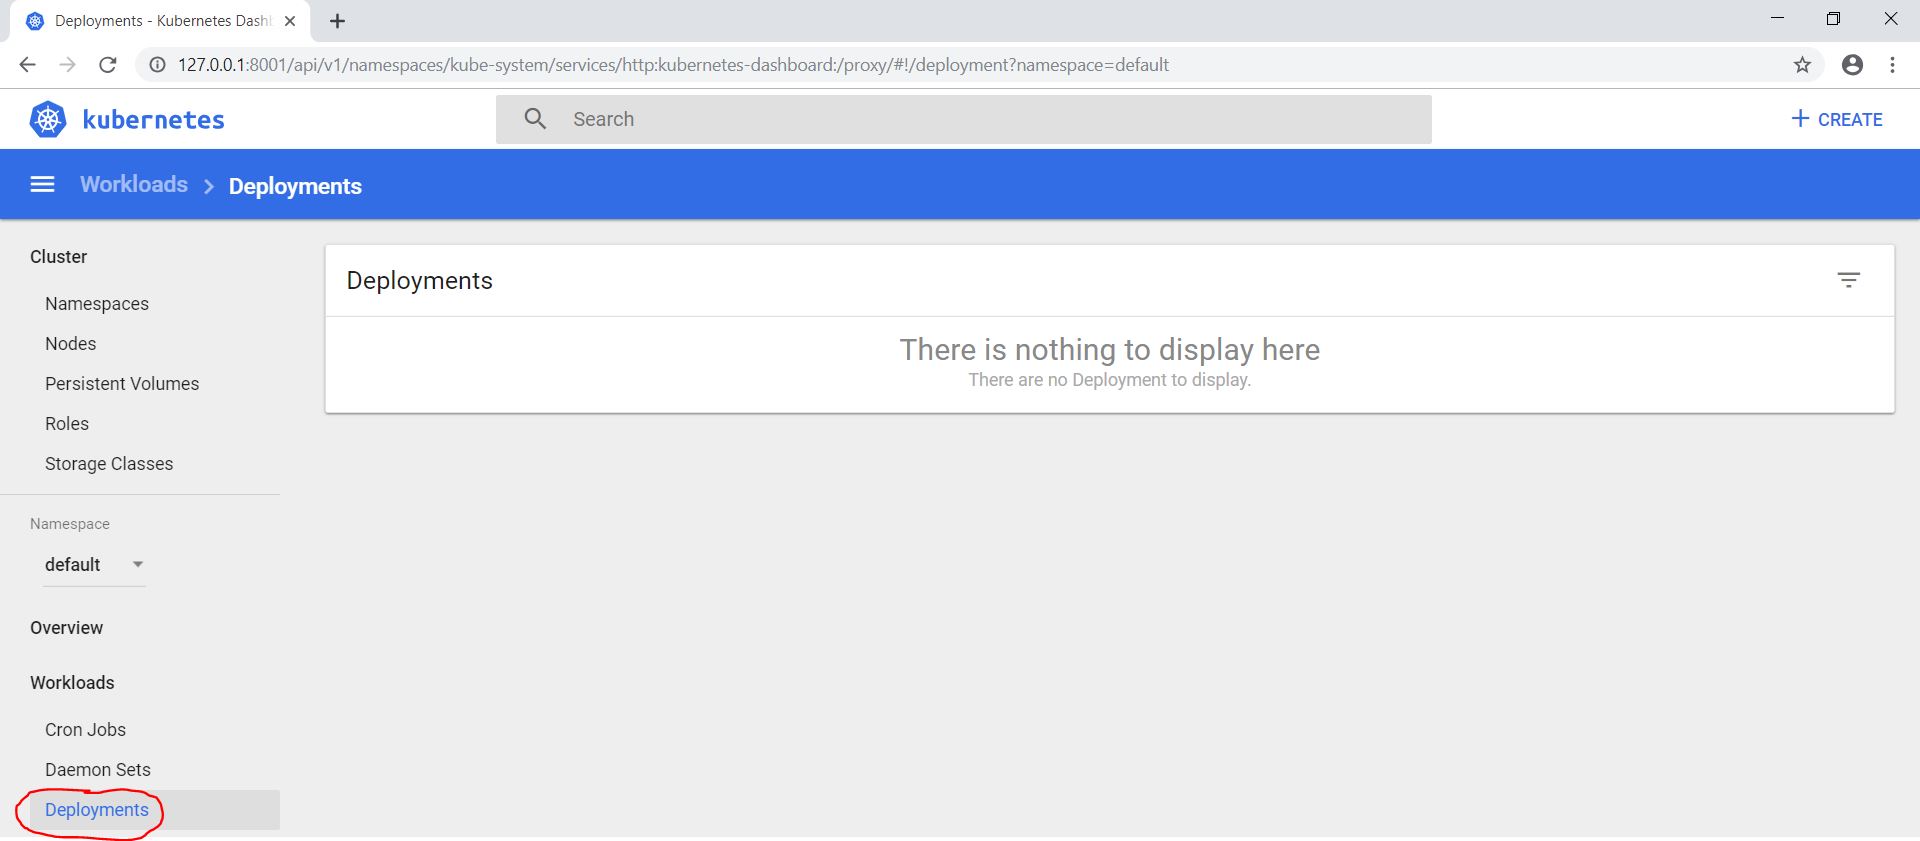Click the 'There are no Deployment to display.' text
Screen dimensions: 1920x841
[x=1110, y=380]
